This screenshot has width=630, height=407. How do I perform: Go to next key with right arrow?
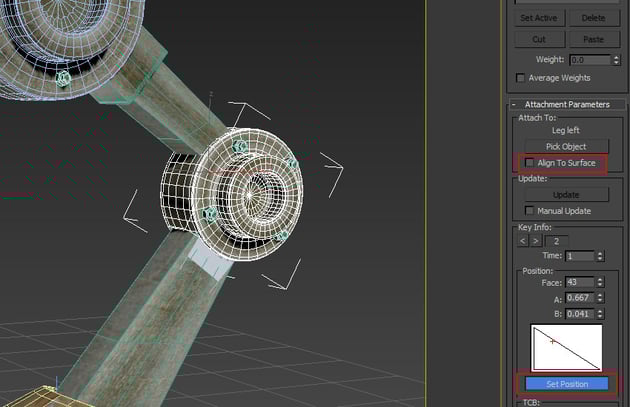click(x=536, y=241)
